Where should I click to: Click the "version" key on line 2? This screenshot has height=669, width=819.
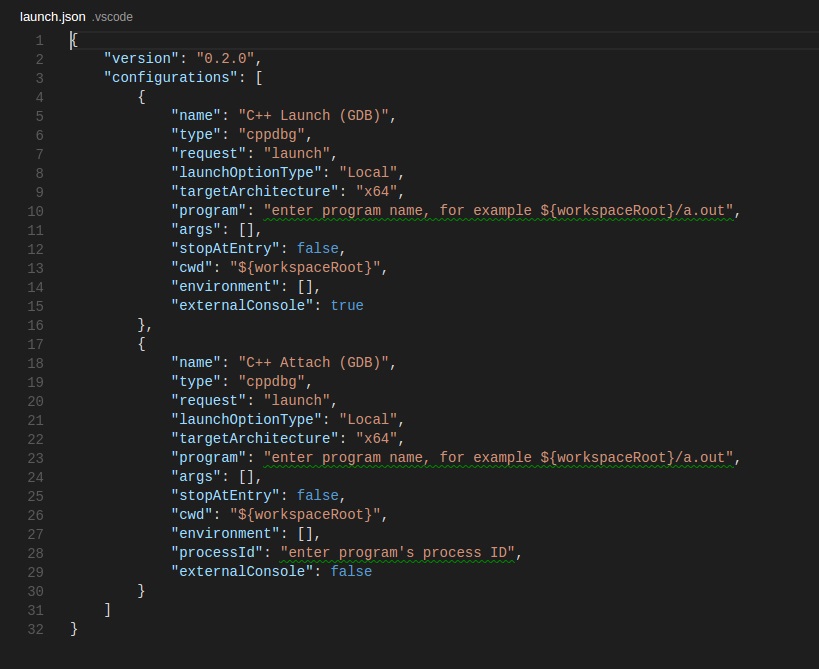141,59
